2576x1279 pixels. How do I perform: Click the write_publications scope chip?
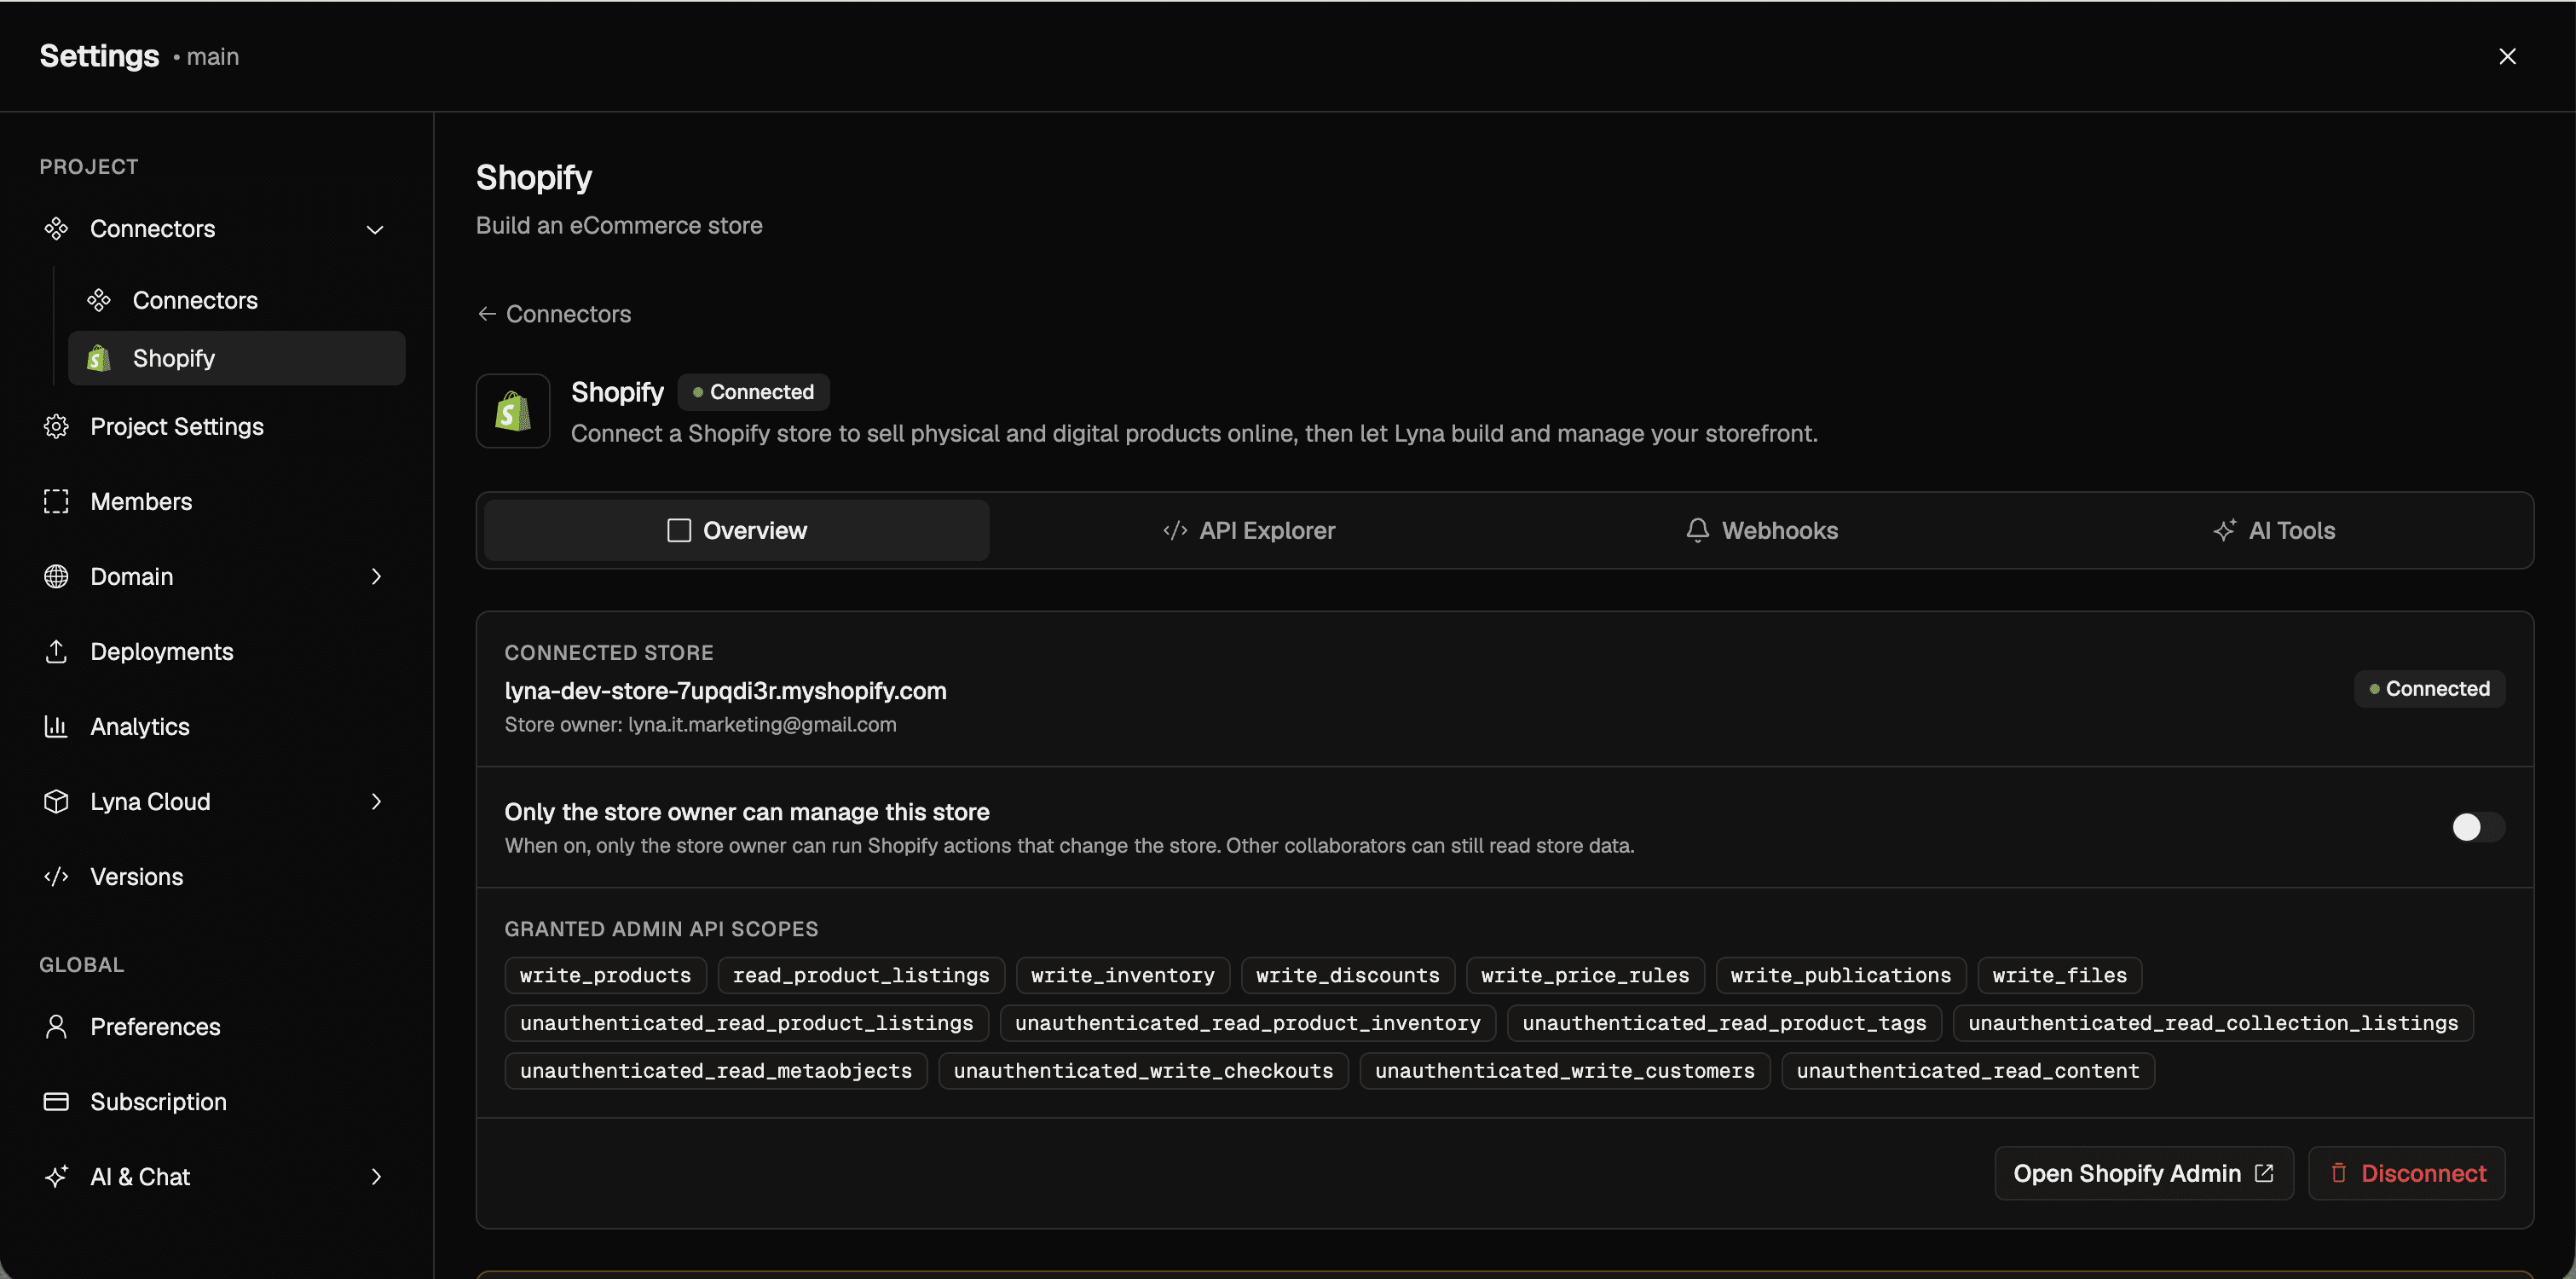(1841, 975)
